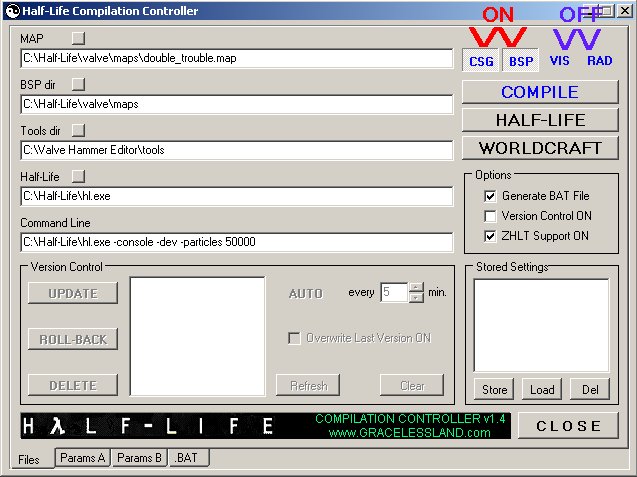Launch game with HALF-LIFE button
The image size is (637, 477).
click(x=540, y=120)
